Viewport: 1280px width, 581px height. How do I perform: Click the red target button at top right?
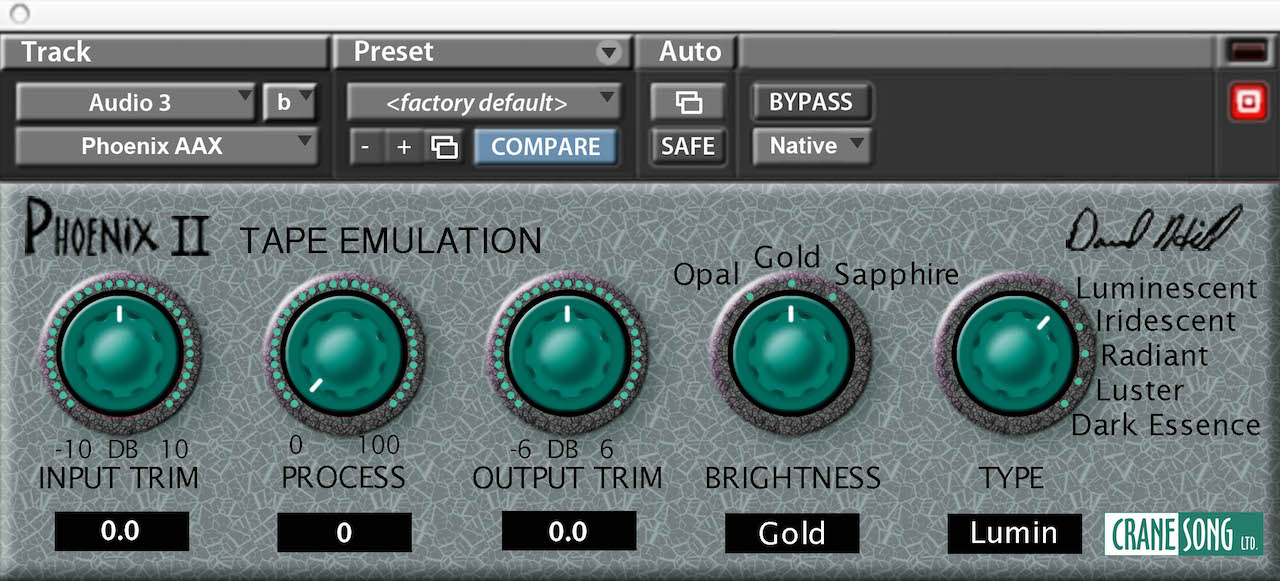pyautogui.click(x=1249, y=101)
